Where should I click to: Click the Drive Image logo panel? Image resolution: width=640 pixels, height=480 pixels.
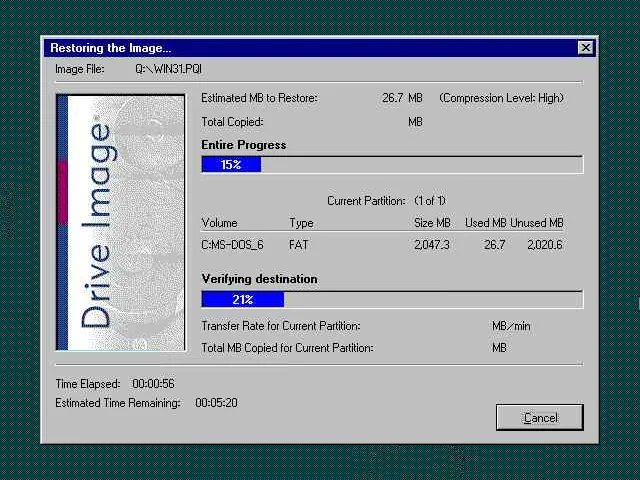[120, 222]
